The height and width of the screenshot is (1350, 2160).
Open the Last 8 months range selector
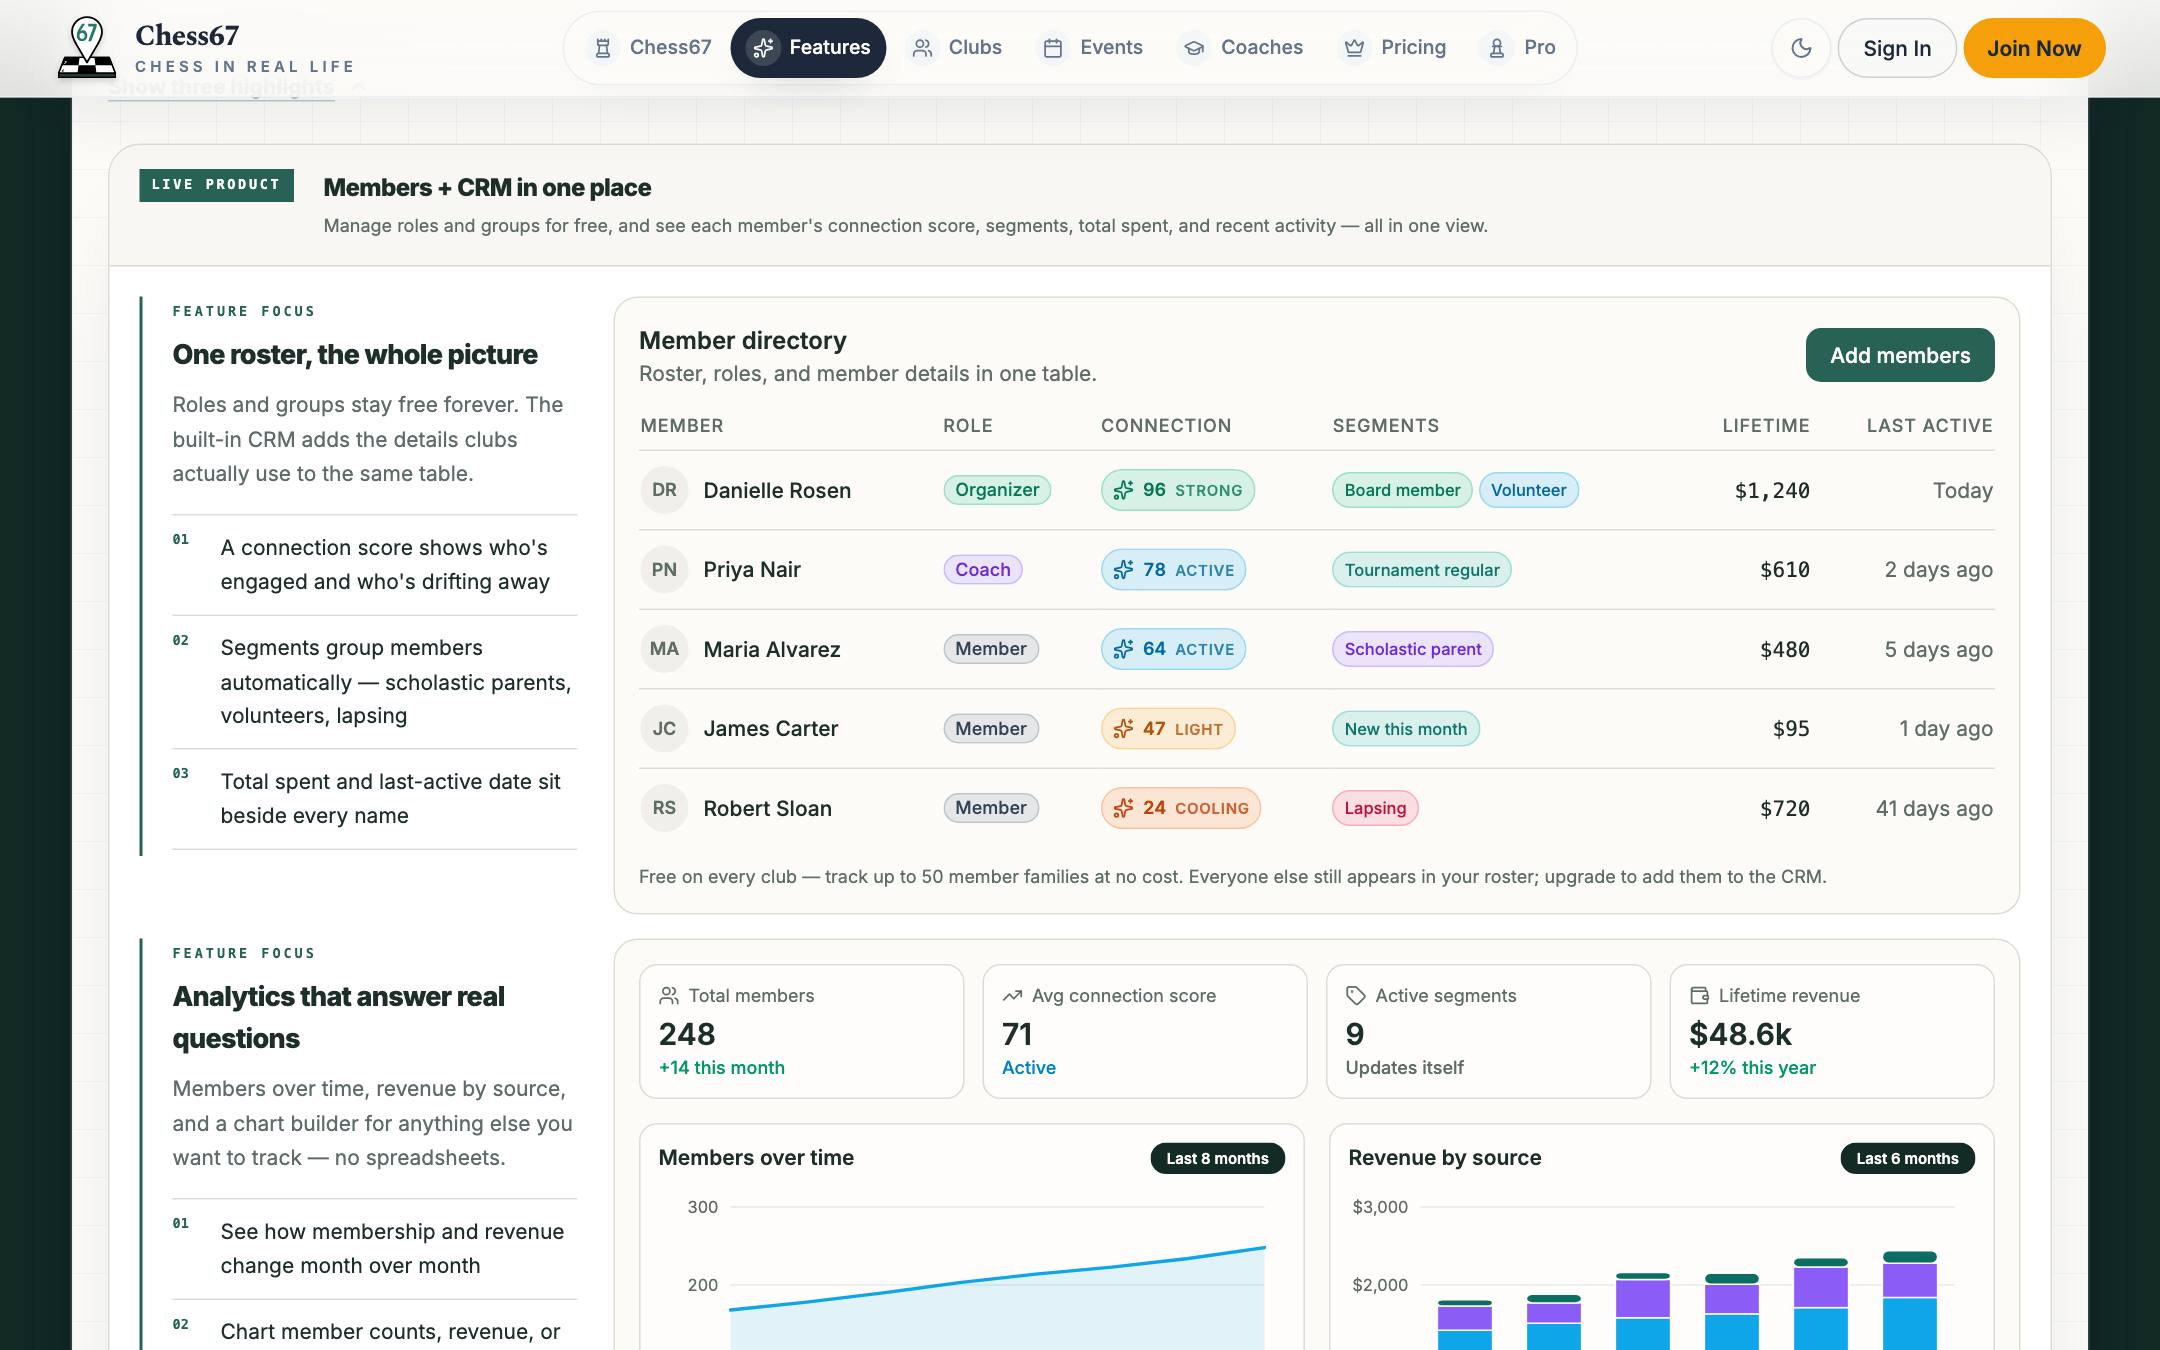point(1217,1158)
